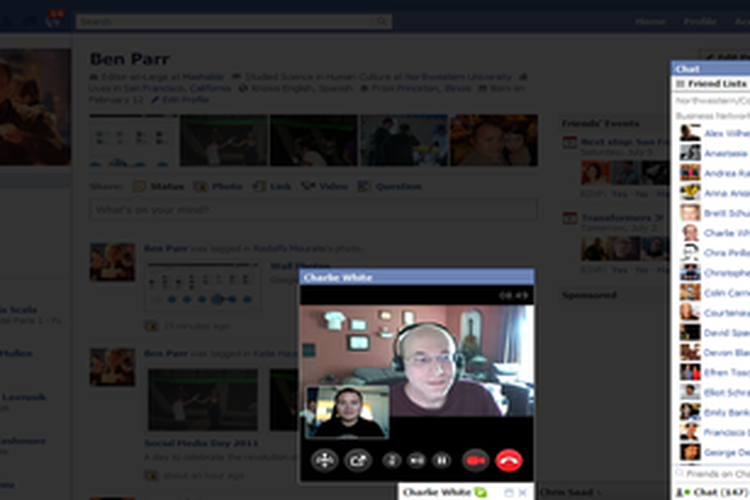Screen dimensions: 750x500
Task: Click the Chat panel header
Action: (711, 68)
